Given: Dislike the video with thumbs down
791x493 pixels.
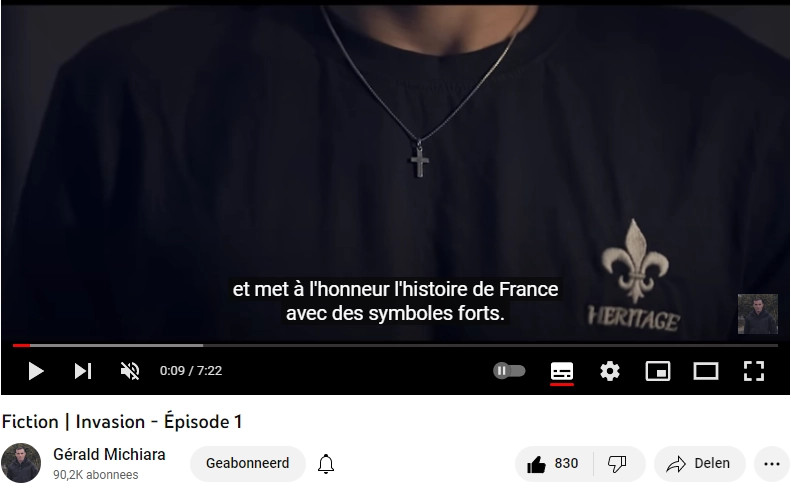Looking at the screenshot, I should (617, 463).
